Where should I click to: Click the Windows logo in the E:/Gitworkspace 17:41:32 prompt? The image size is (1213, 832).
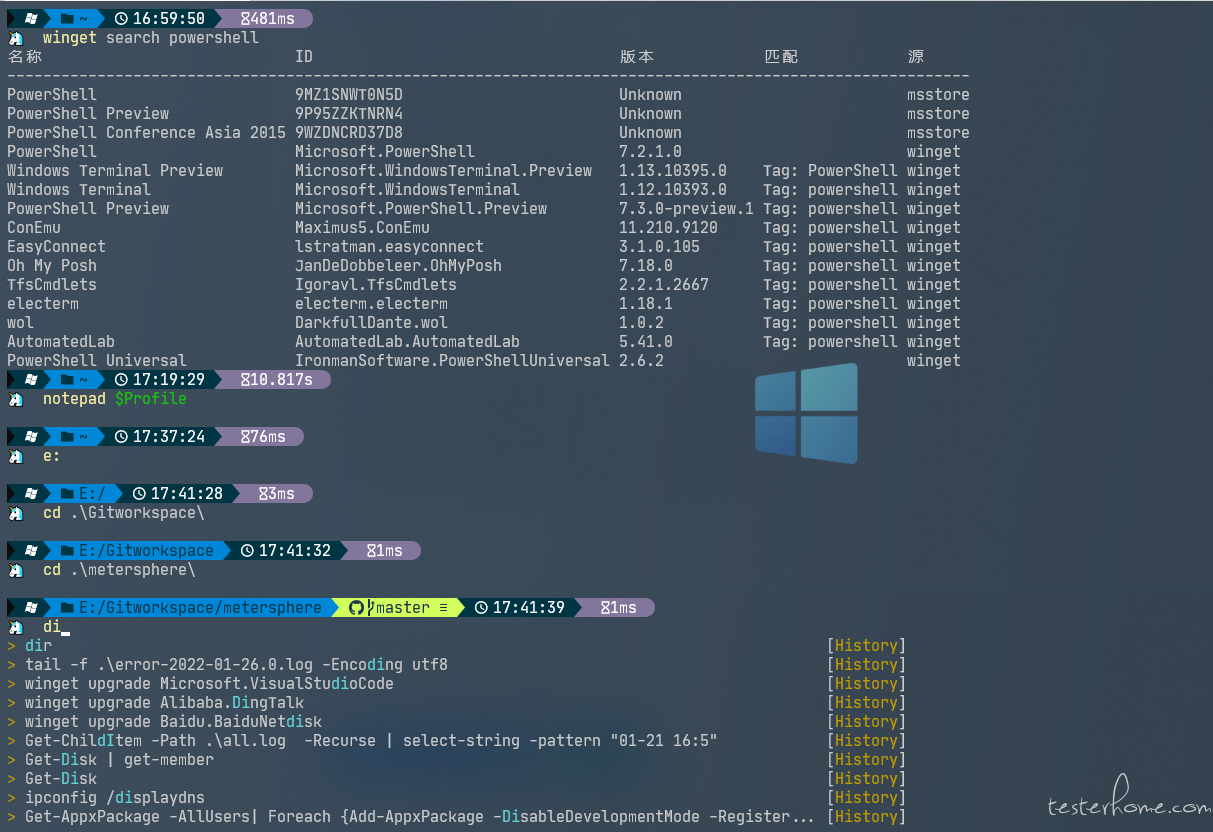(x=31, y=550)
